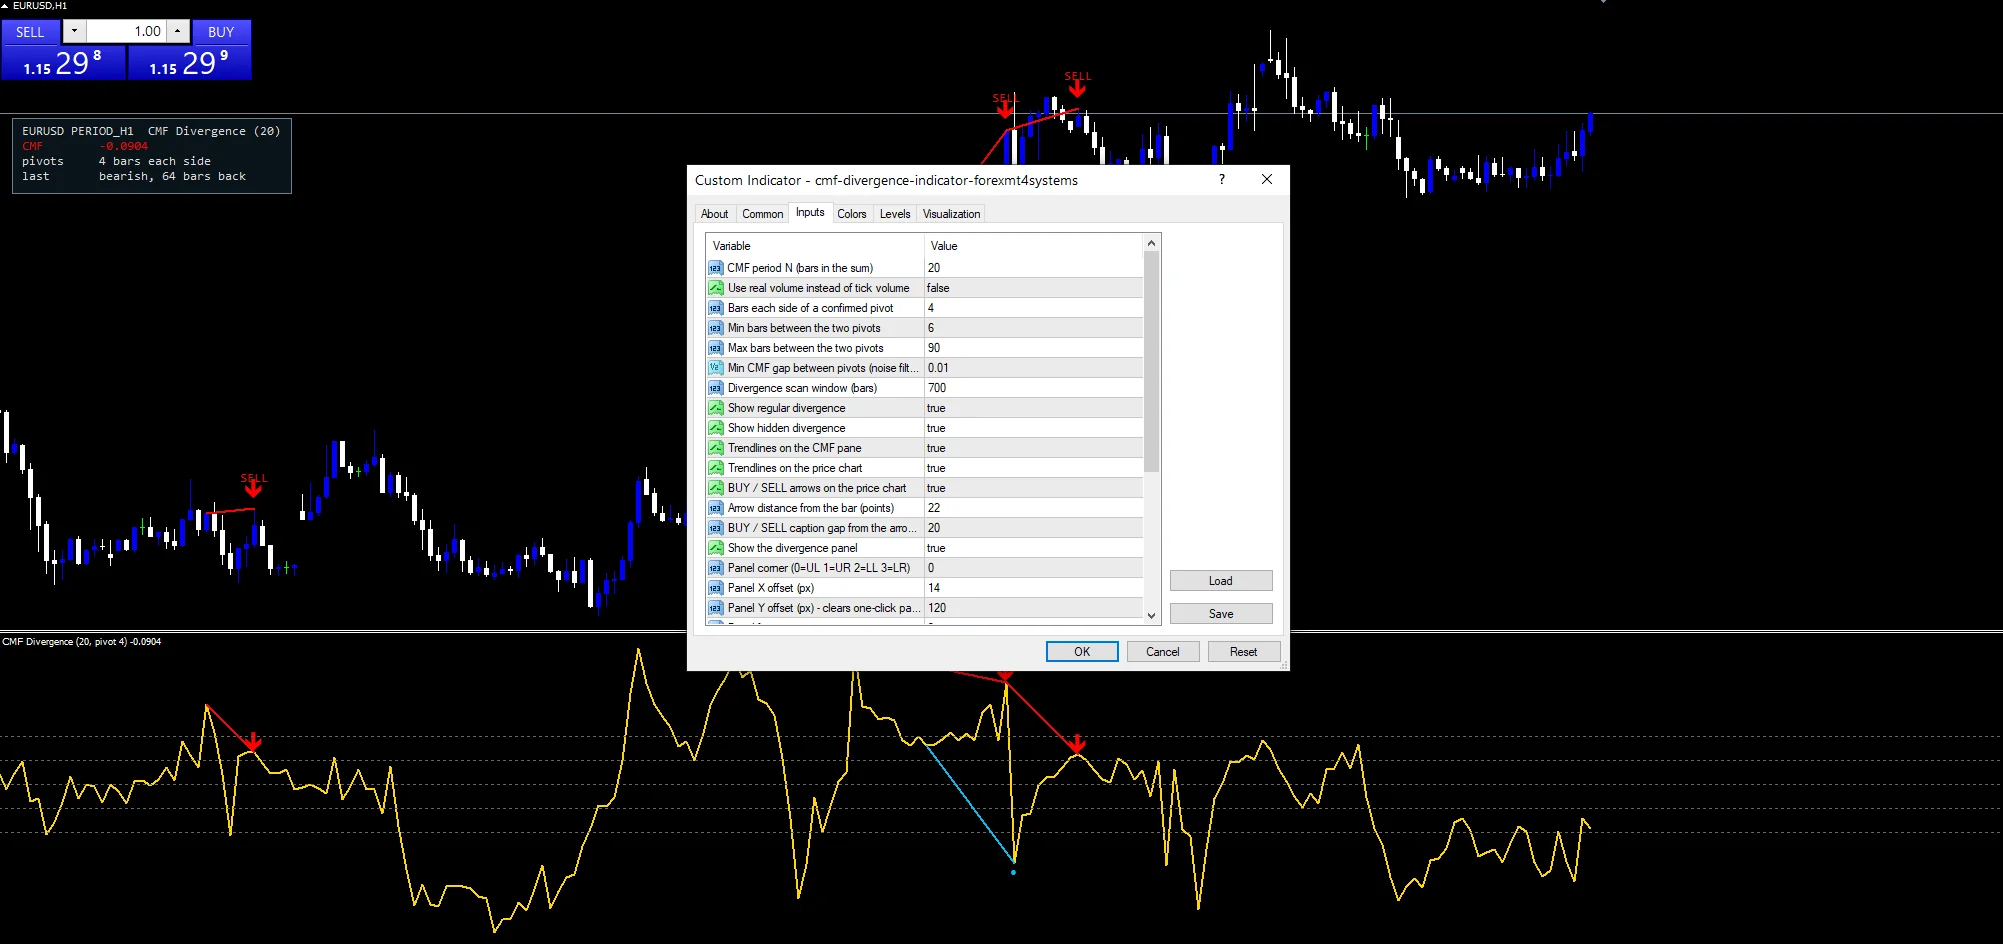This screenshot has width=2003, height=944.
Task: Click the BUY / SELL arrows row icon
Action: click(715, 488)
